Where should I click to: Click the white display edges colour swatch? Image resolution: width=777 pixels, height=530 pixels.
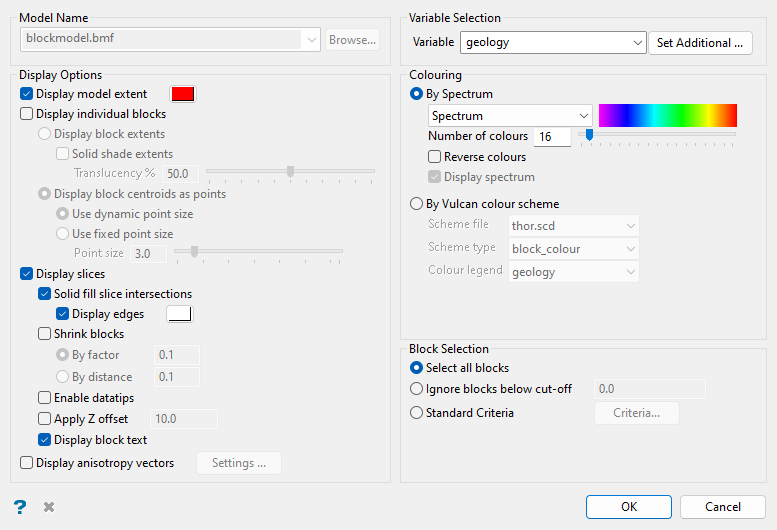180,314
